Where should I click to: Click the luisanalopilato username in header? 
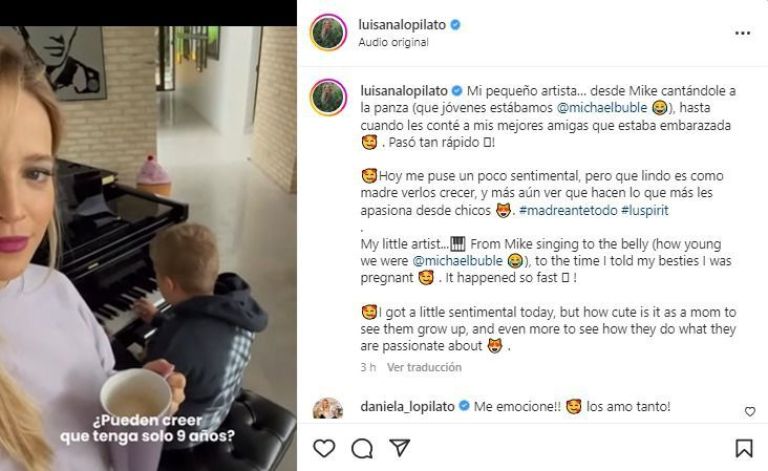click(402, 24)
